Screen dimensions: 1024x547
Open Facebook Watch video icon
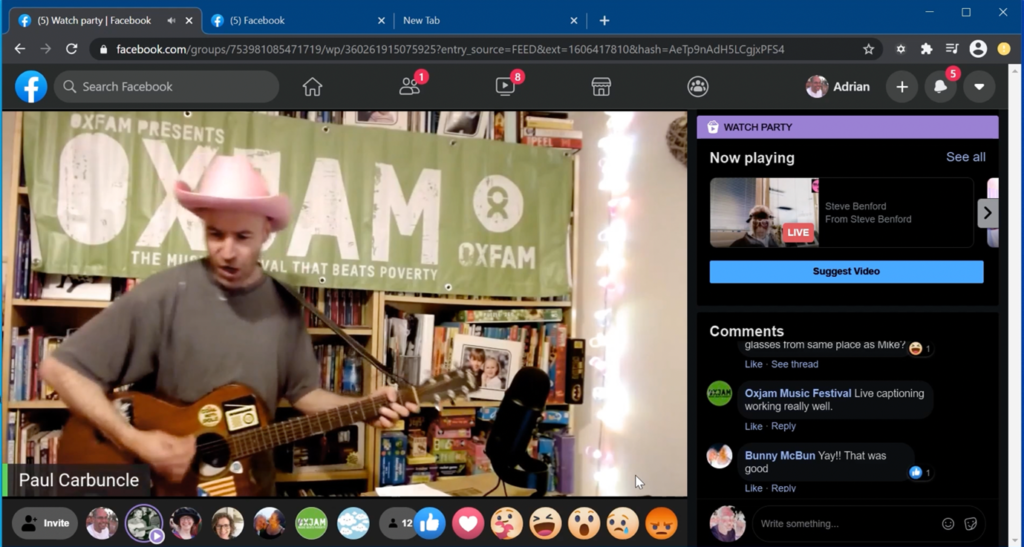505,87
